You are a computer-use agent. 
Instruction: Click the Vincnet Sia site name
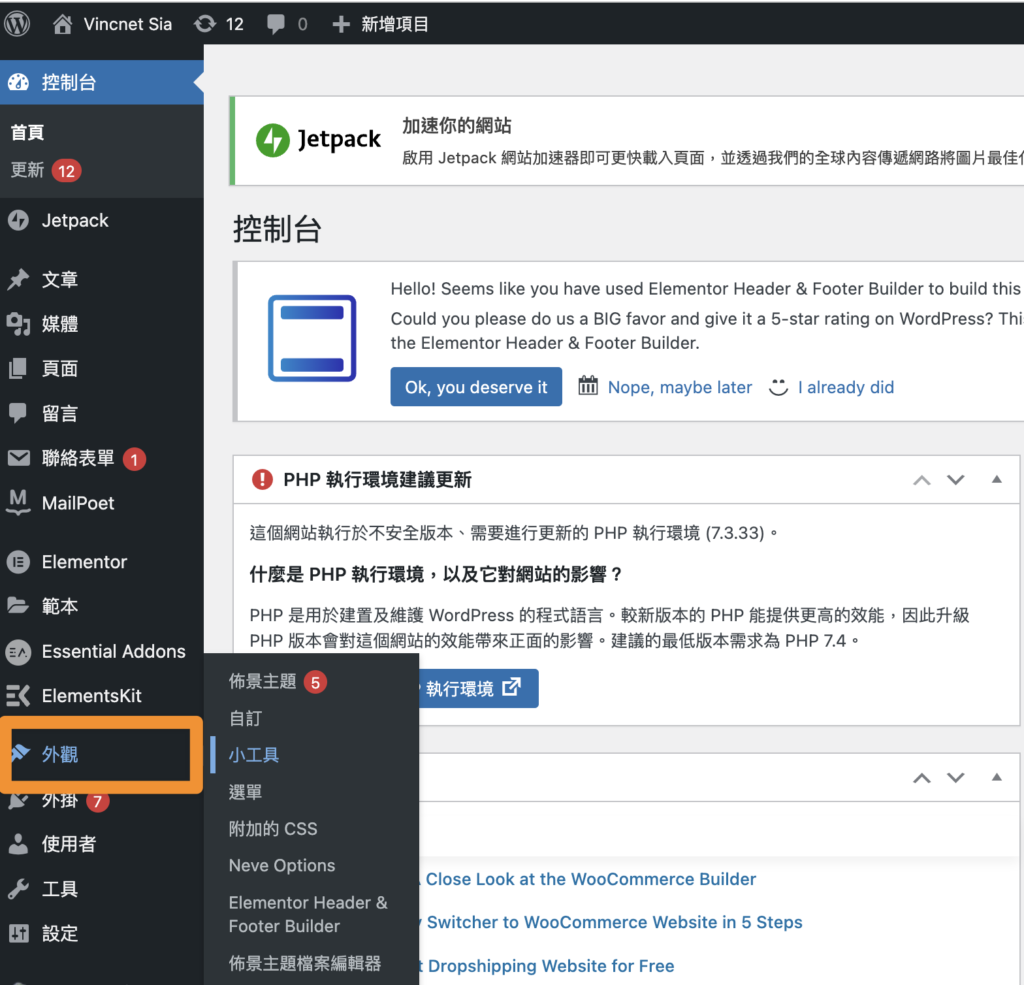point(127,24)
